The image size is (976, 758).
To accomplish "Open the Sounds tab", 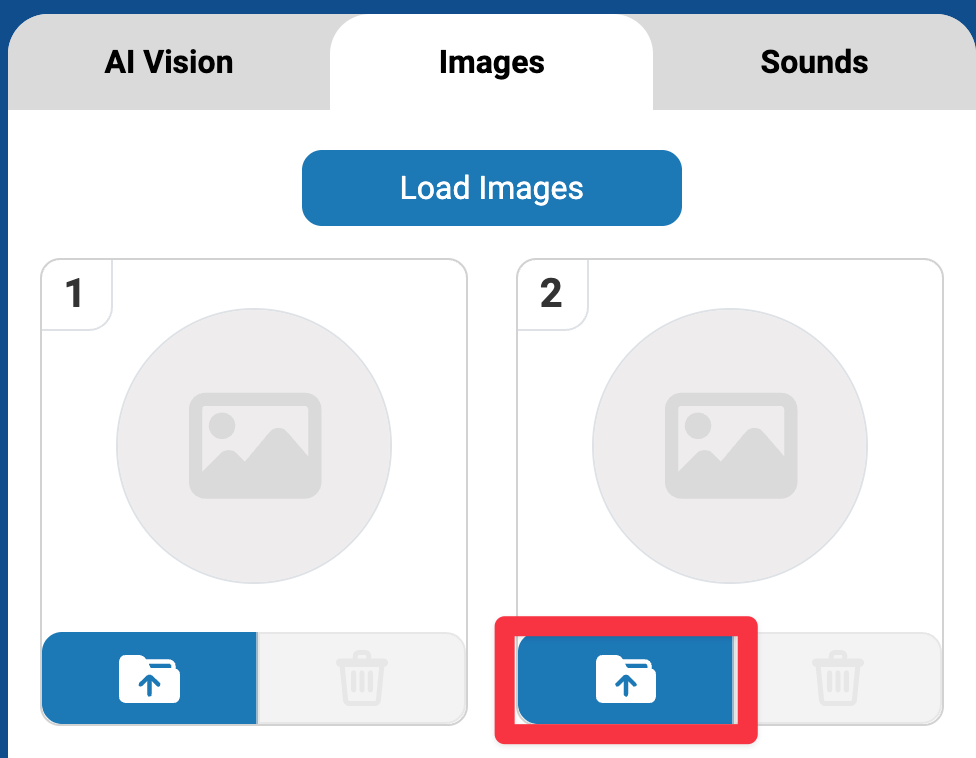I will click(814, 62).
